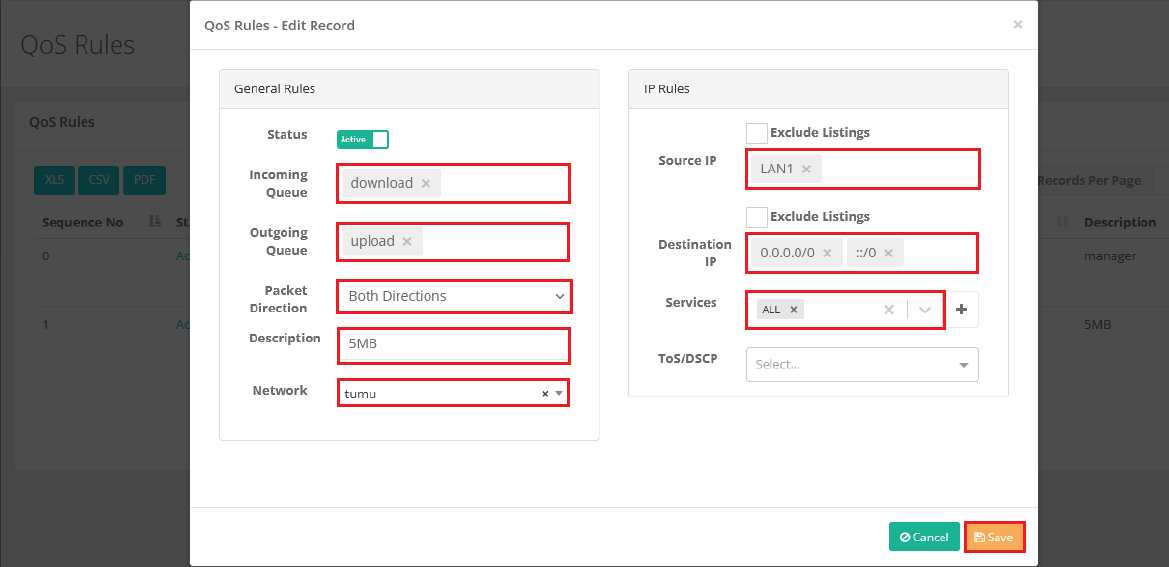1169x567 pixels.
Task: Expand the Network dropdown arrow
Action: click(x=559, y=394)
